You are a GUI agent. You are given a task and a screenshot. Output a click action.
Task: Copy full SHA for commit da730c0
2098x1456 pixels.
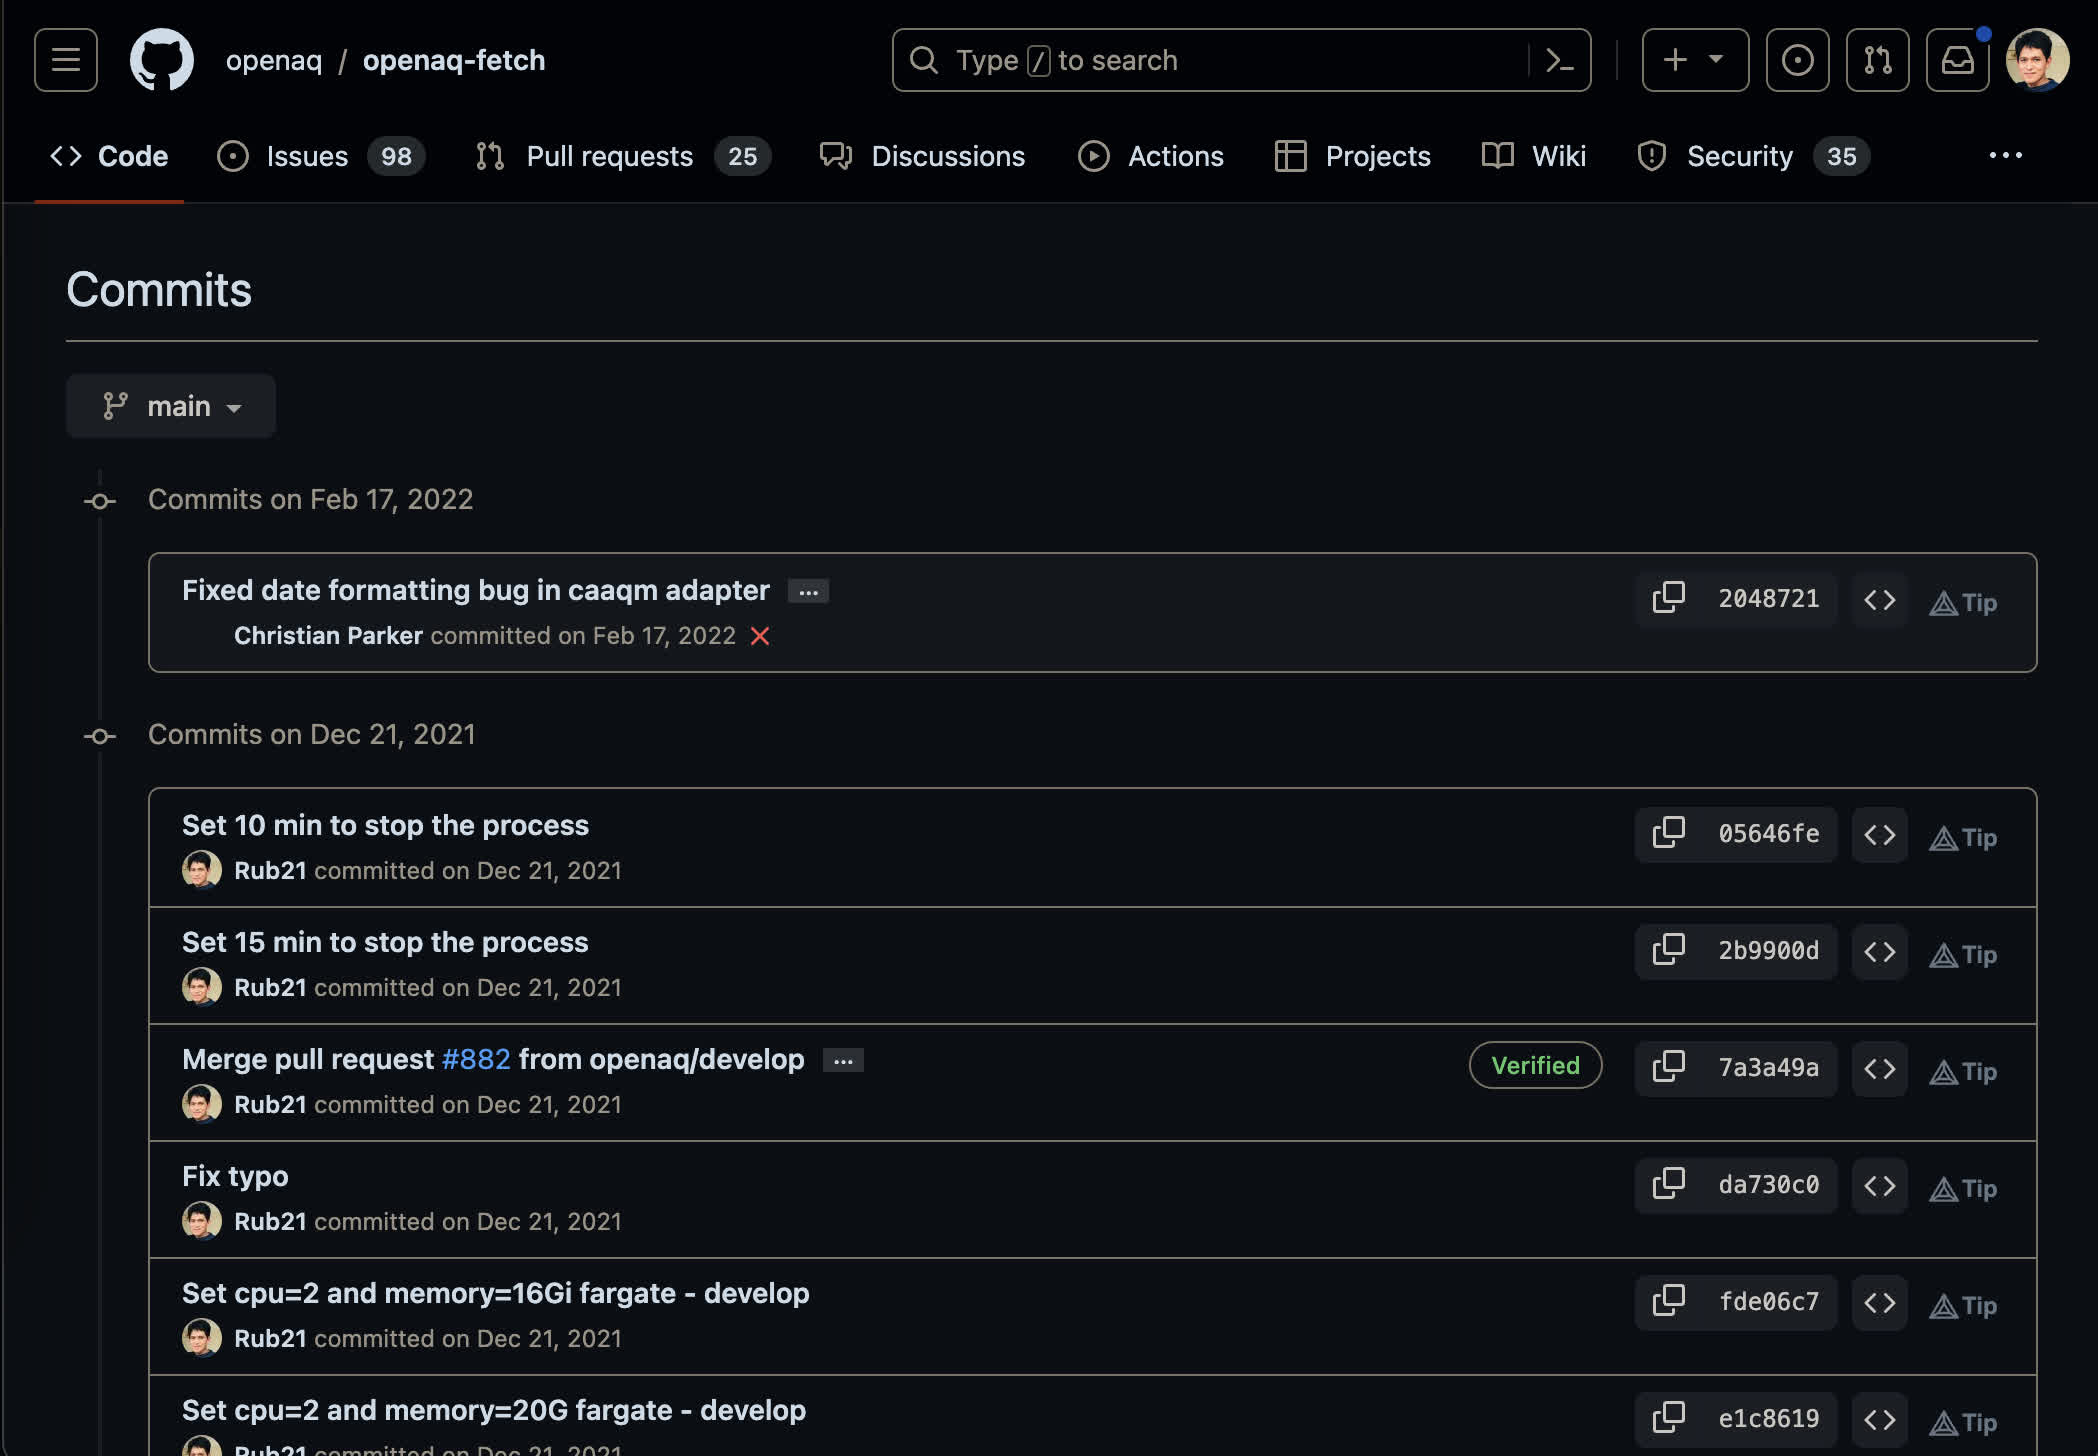click(x=1668, y=1184)
